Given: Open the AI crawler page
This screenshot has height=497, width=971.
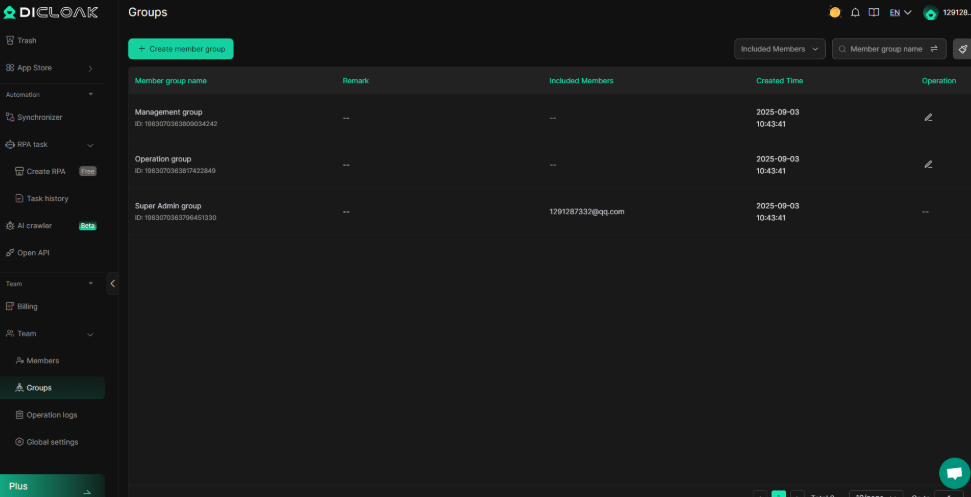Looking at the screenshot, I should tap(34, 226).
